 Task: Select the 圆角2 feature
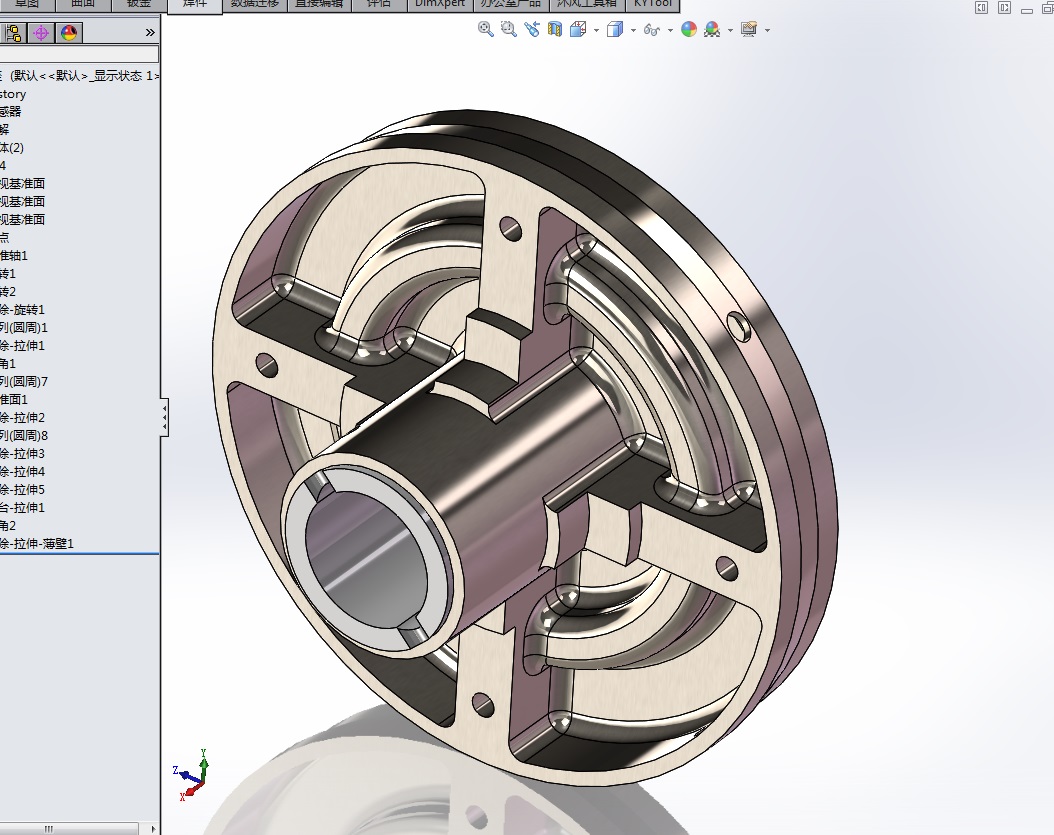tap(7, 526)
